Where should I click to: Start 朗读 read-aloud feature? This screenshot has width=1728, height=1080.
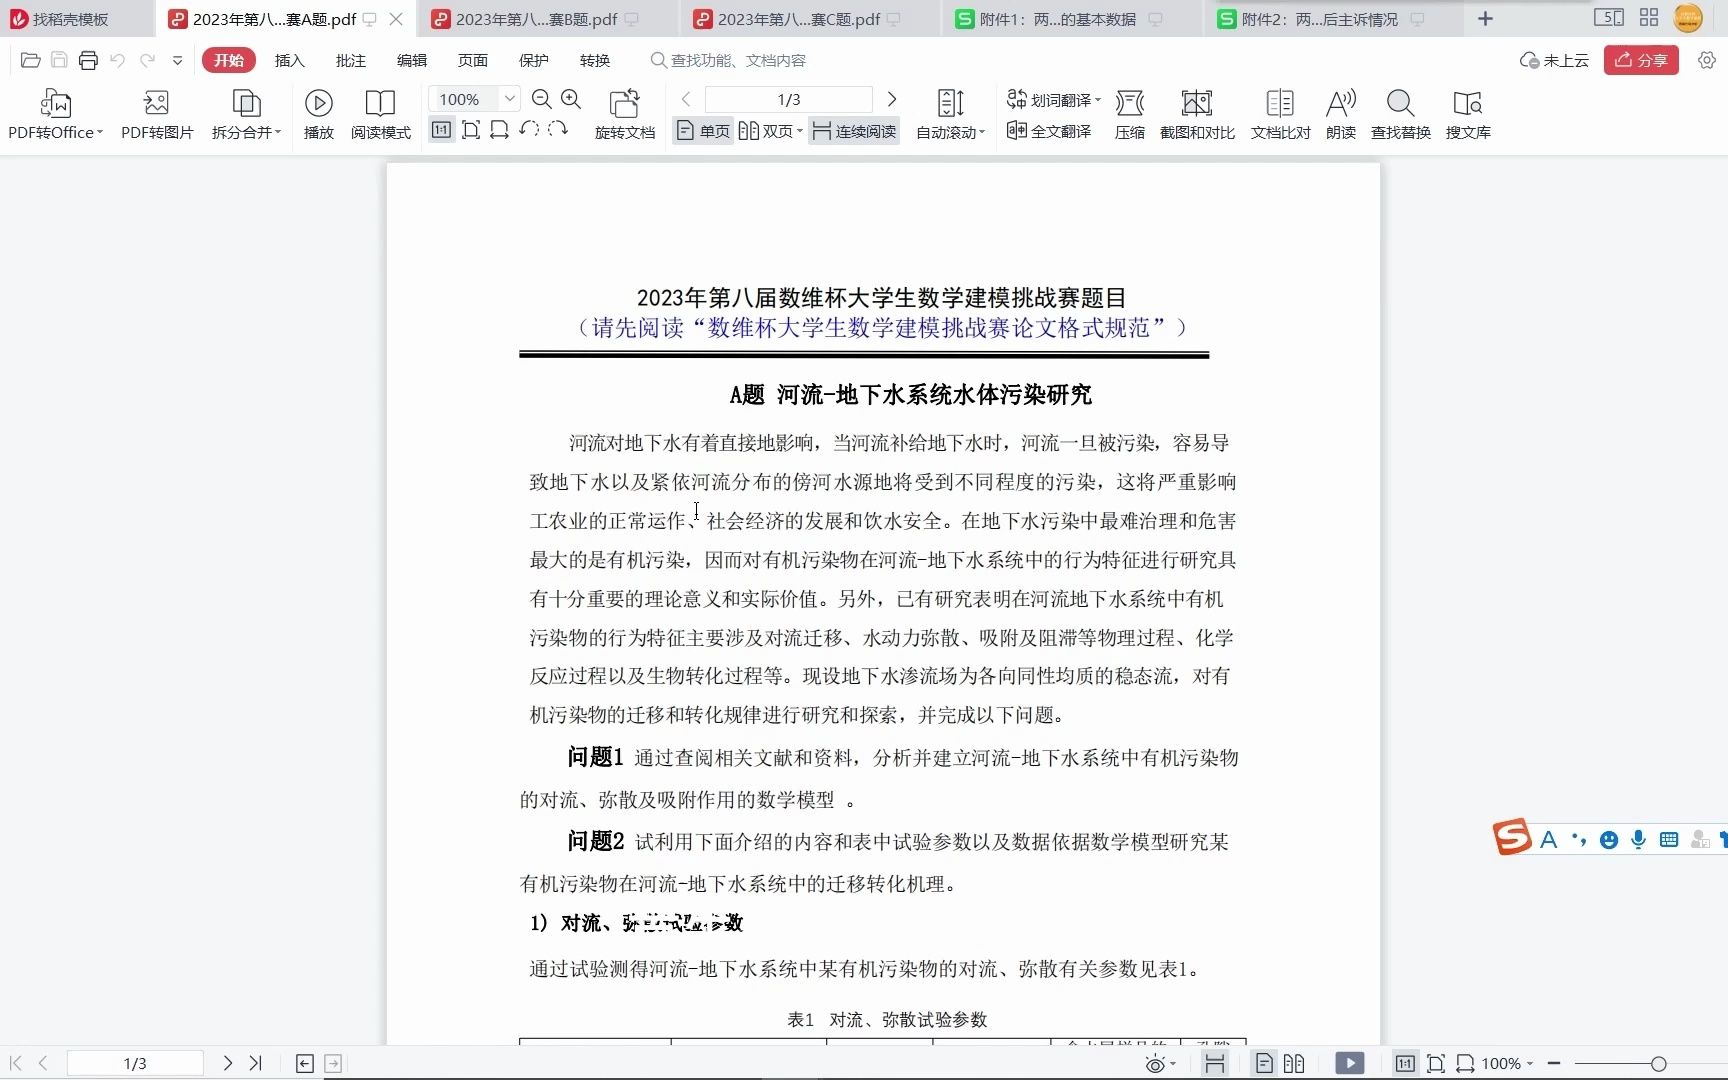point(1340,113)
